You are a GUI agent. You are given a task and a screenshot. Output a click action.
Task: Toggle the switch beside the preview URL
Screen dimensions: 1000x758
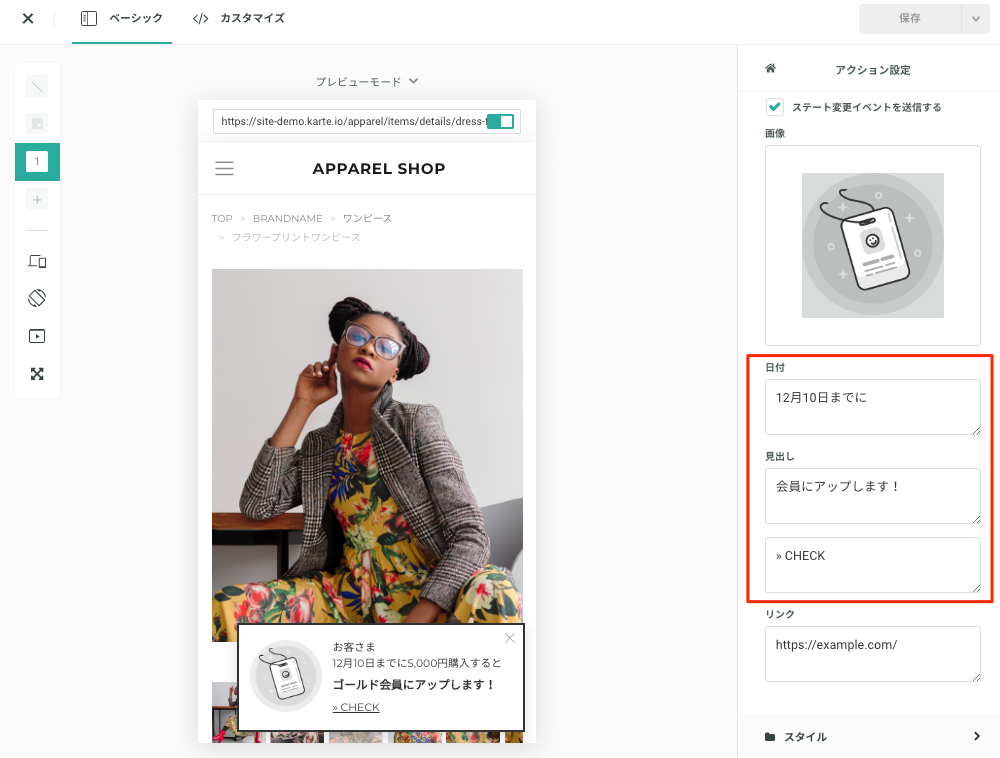tap(501, 121)
